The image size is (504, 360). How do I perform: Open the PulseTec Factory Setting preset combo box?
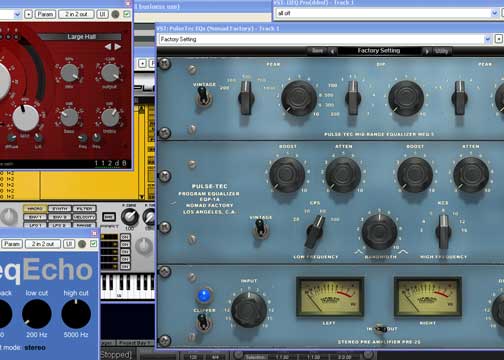(325, 39)
